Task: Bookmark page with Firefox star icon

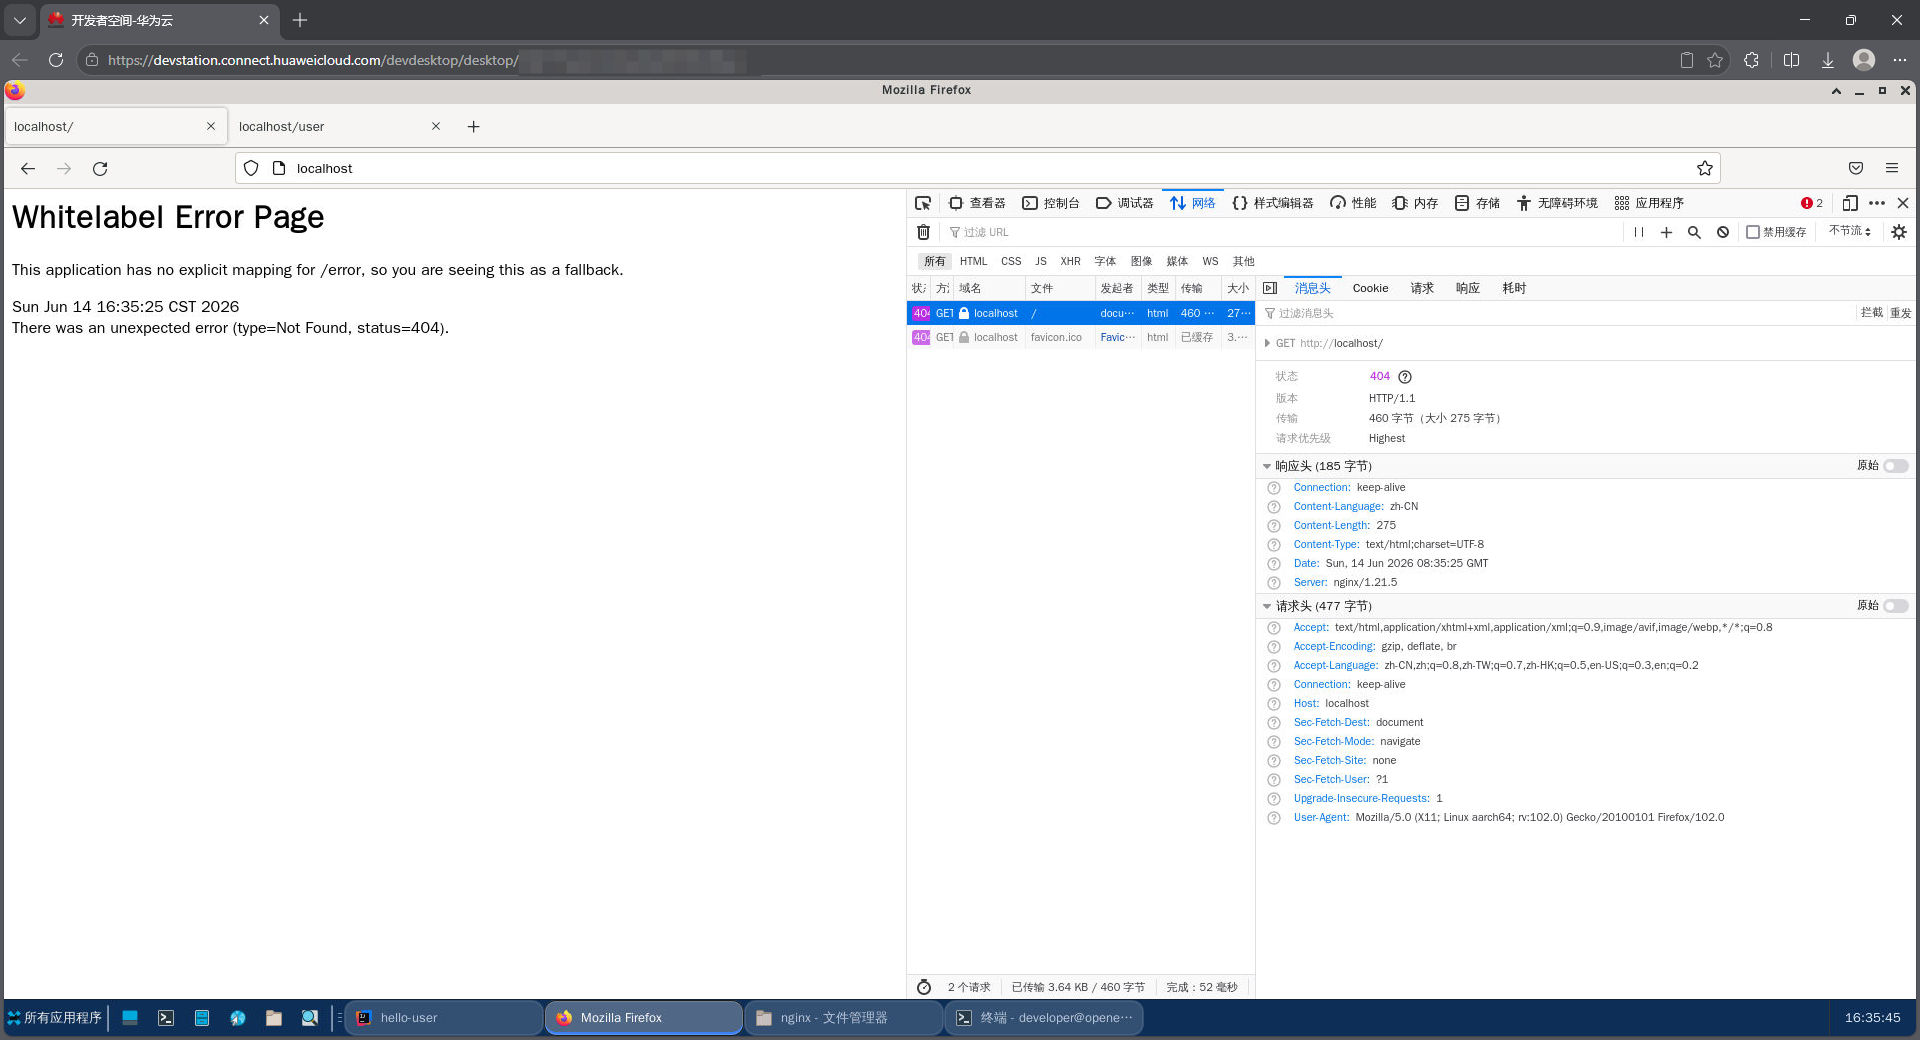Action: point(1704,168)
